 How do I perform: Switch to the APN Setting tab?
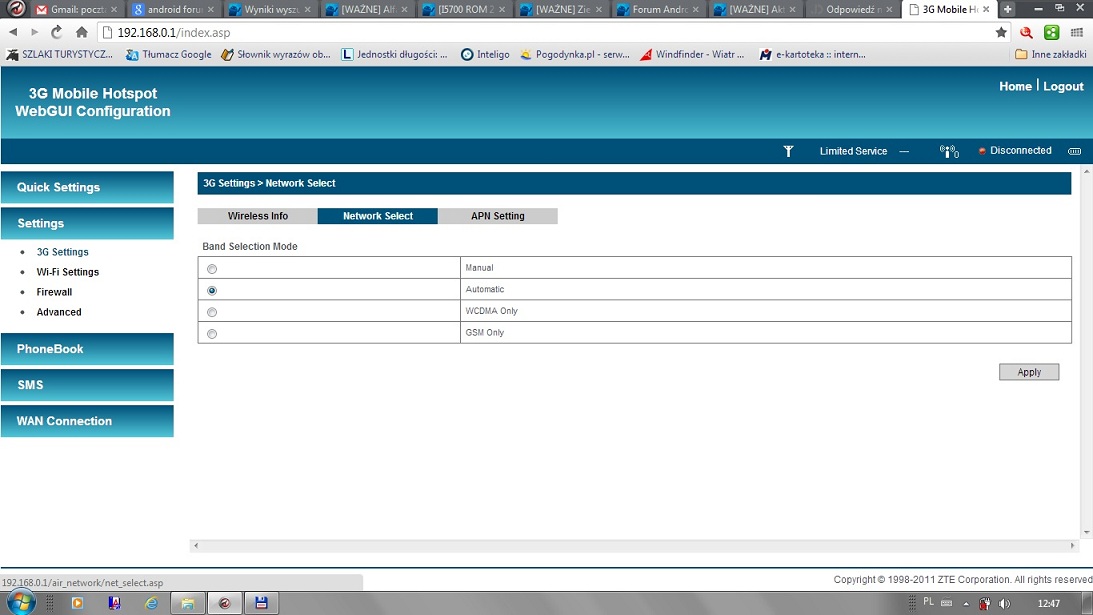(497, 216)
